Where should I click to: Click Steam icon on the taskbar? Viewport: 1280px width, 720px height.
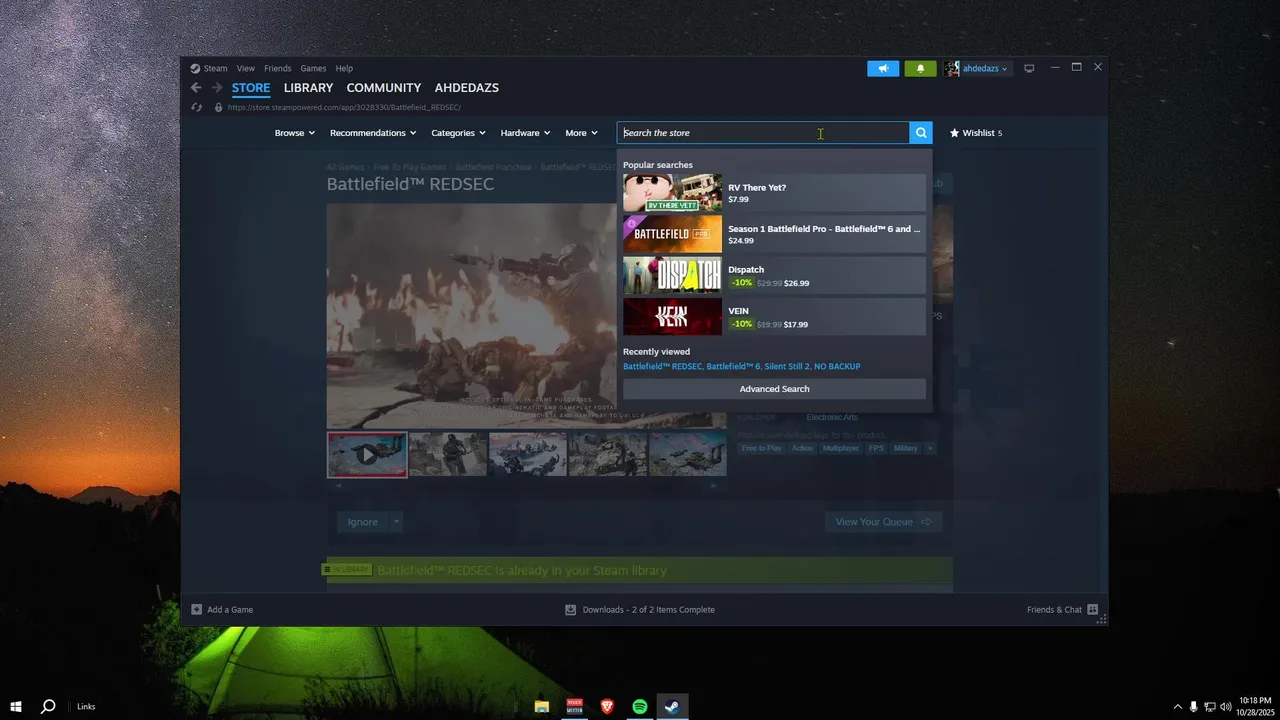(x=673, y=706)
